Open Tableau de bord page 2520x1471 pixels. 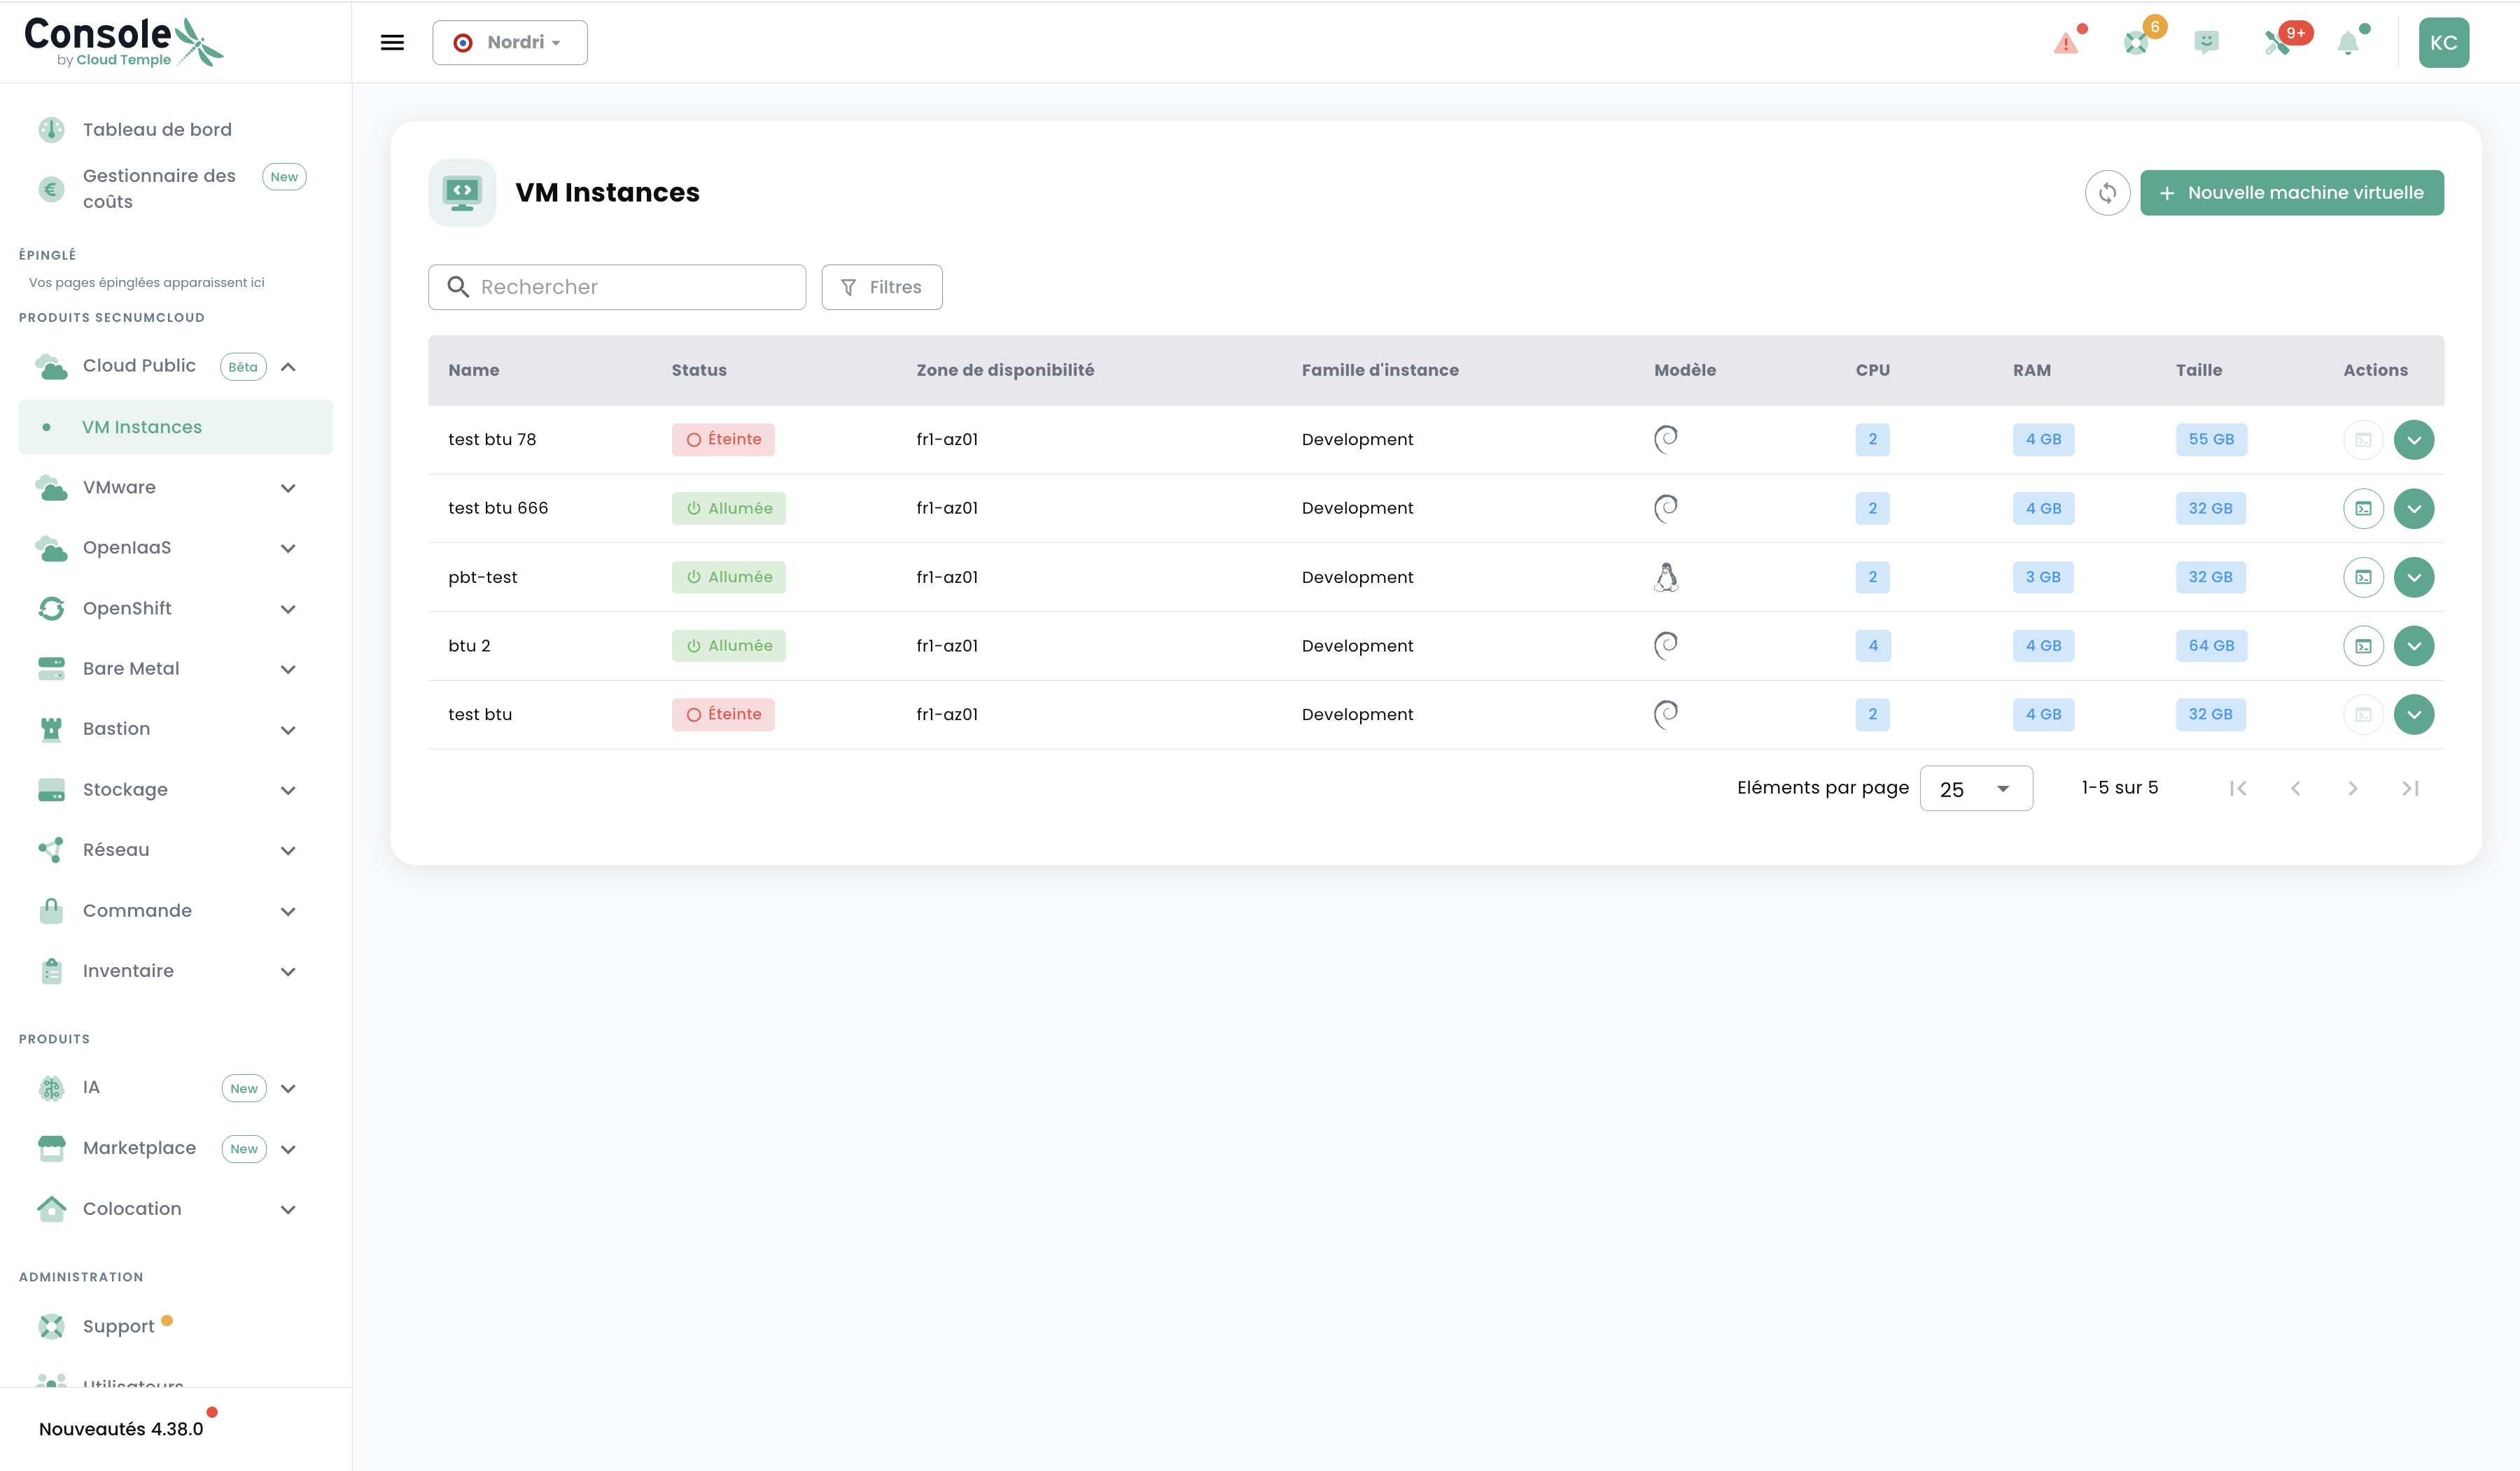(157, 129)
